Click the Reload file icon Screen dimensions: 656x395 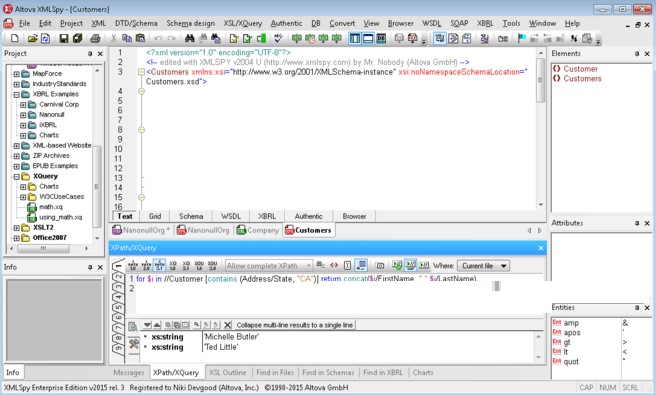click(x=45, y=38)
